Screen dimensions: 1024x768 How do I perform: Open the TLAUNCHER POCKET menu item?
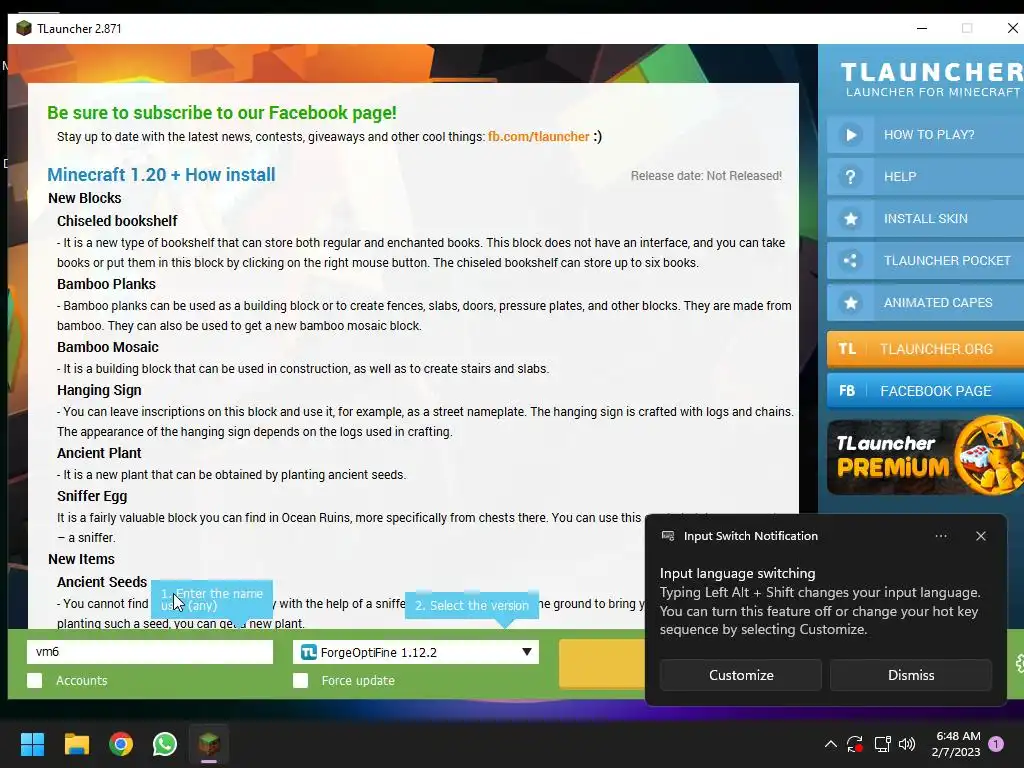point(925,261)
